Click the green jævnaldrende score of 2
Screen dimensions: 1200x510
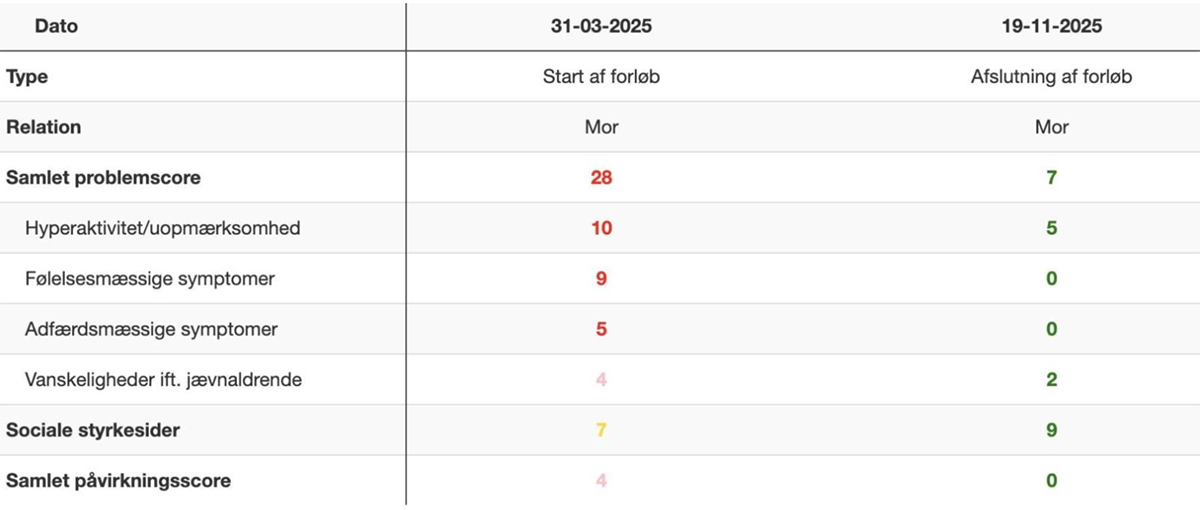(1052, 380)
